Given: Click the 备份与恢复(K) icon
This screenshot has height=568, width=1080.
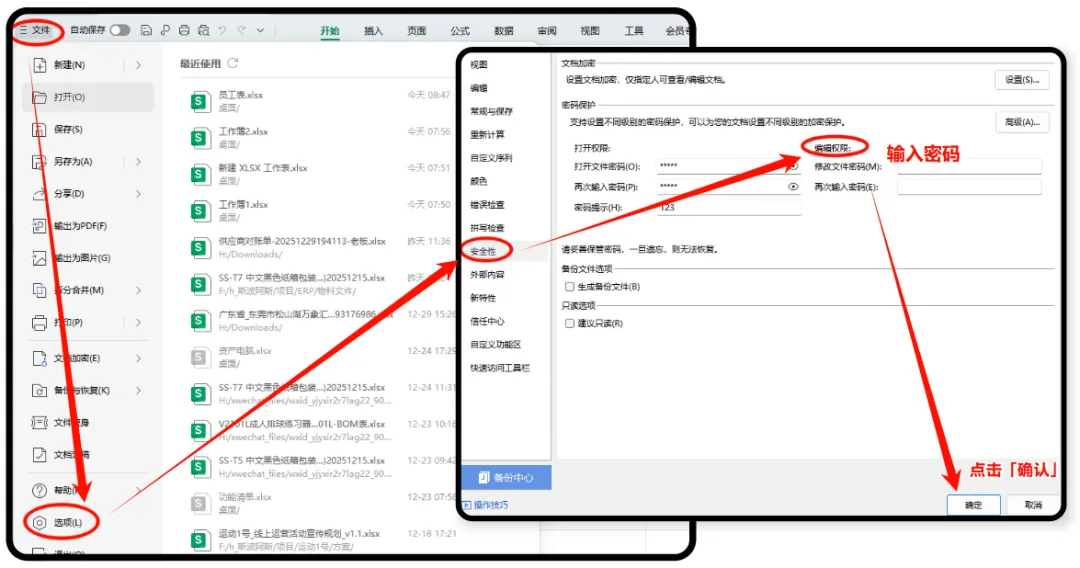Looking at the screenshot, I should tap(39, 390).
